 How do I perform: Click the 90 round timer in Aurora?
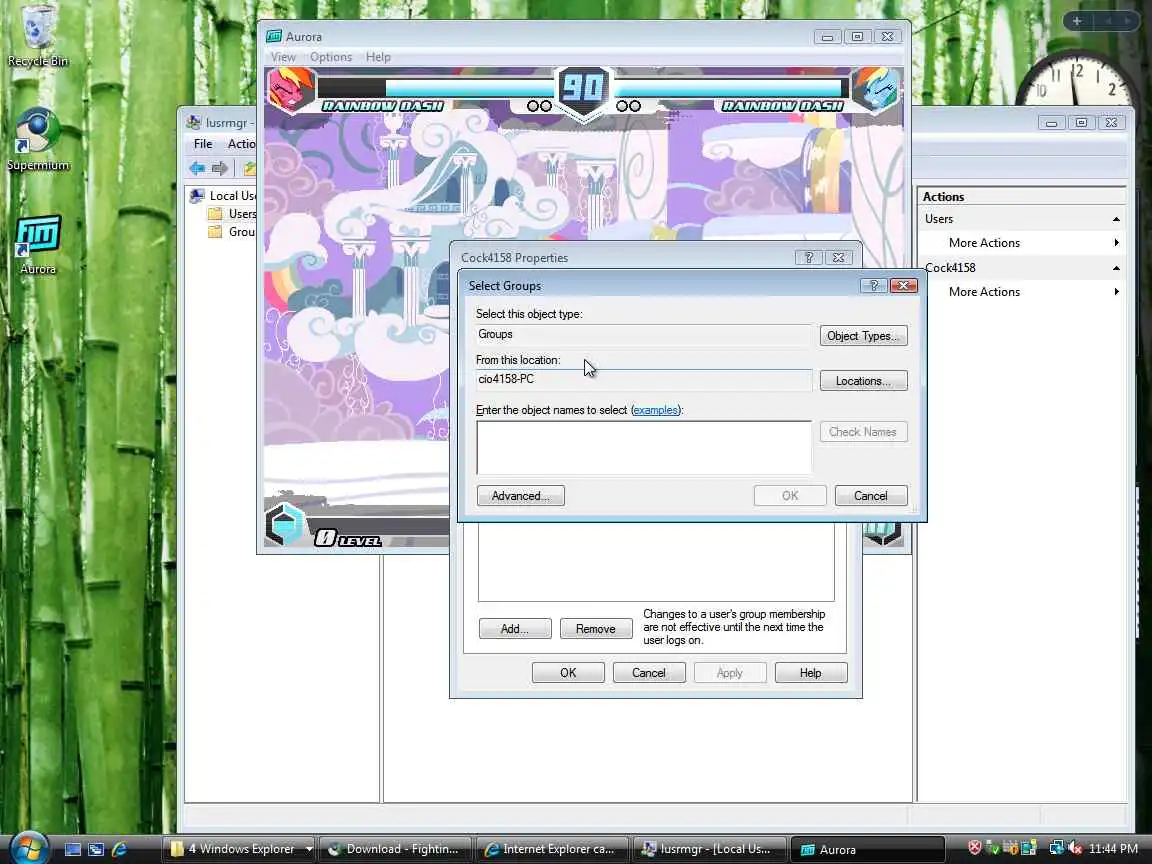(583, 88)
